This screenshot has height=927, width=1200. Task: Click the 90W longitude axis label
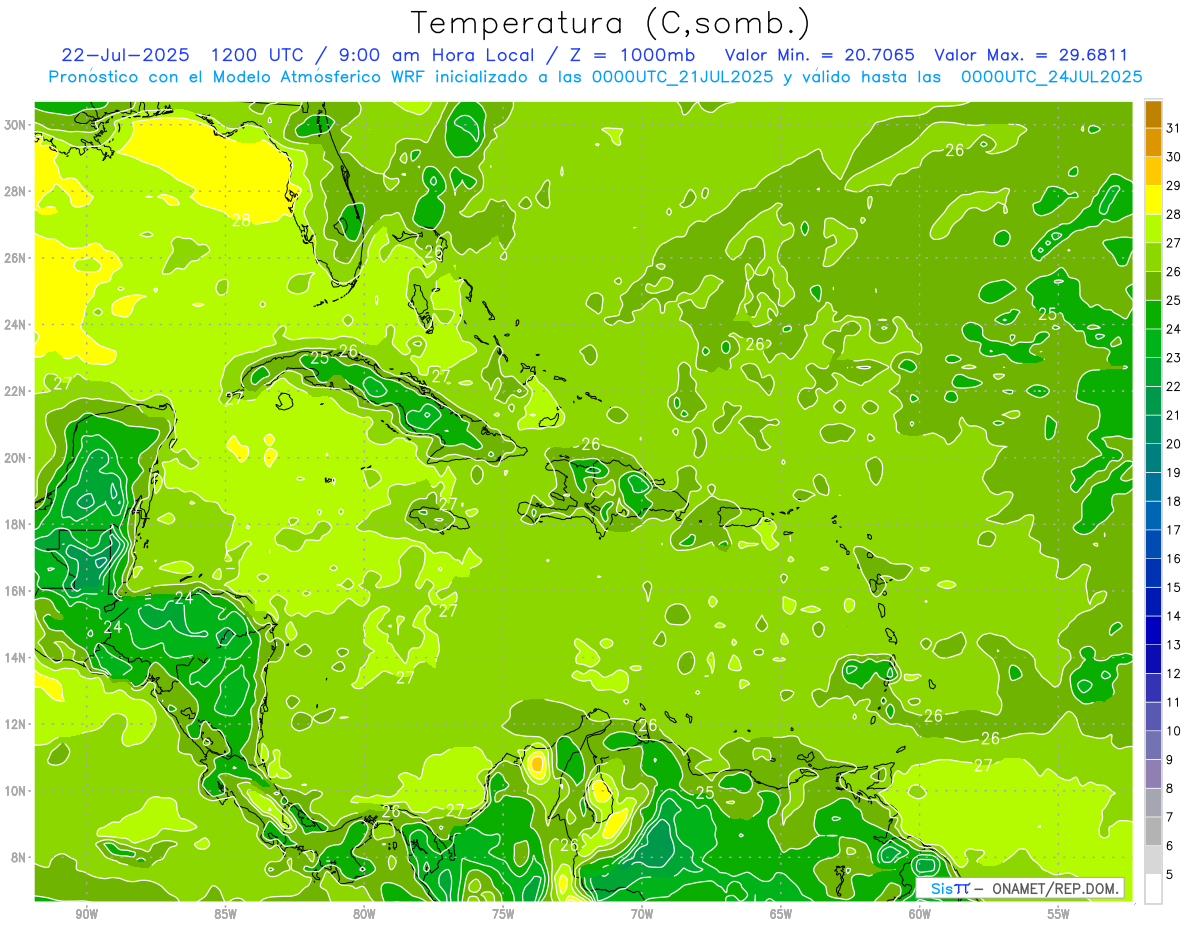(x=86, y=915)
